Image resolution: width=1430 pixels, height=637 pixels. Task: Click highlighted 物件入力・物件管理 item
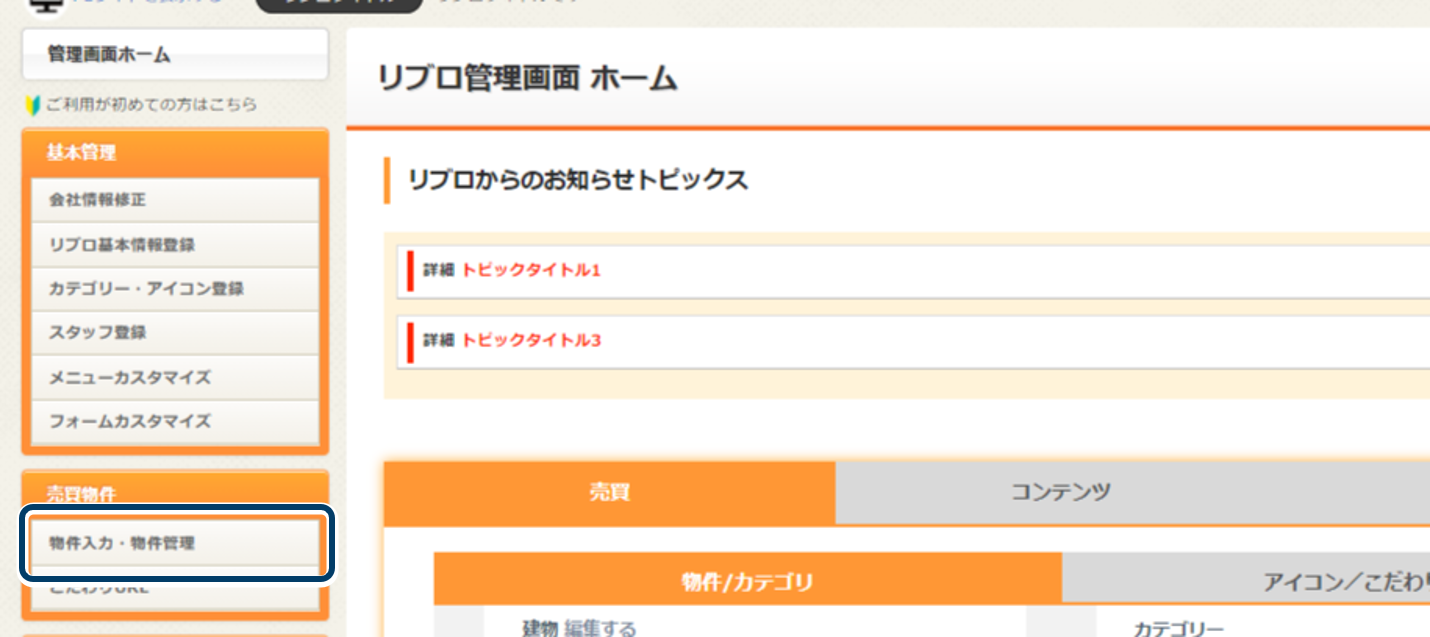click(175, 544)
